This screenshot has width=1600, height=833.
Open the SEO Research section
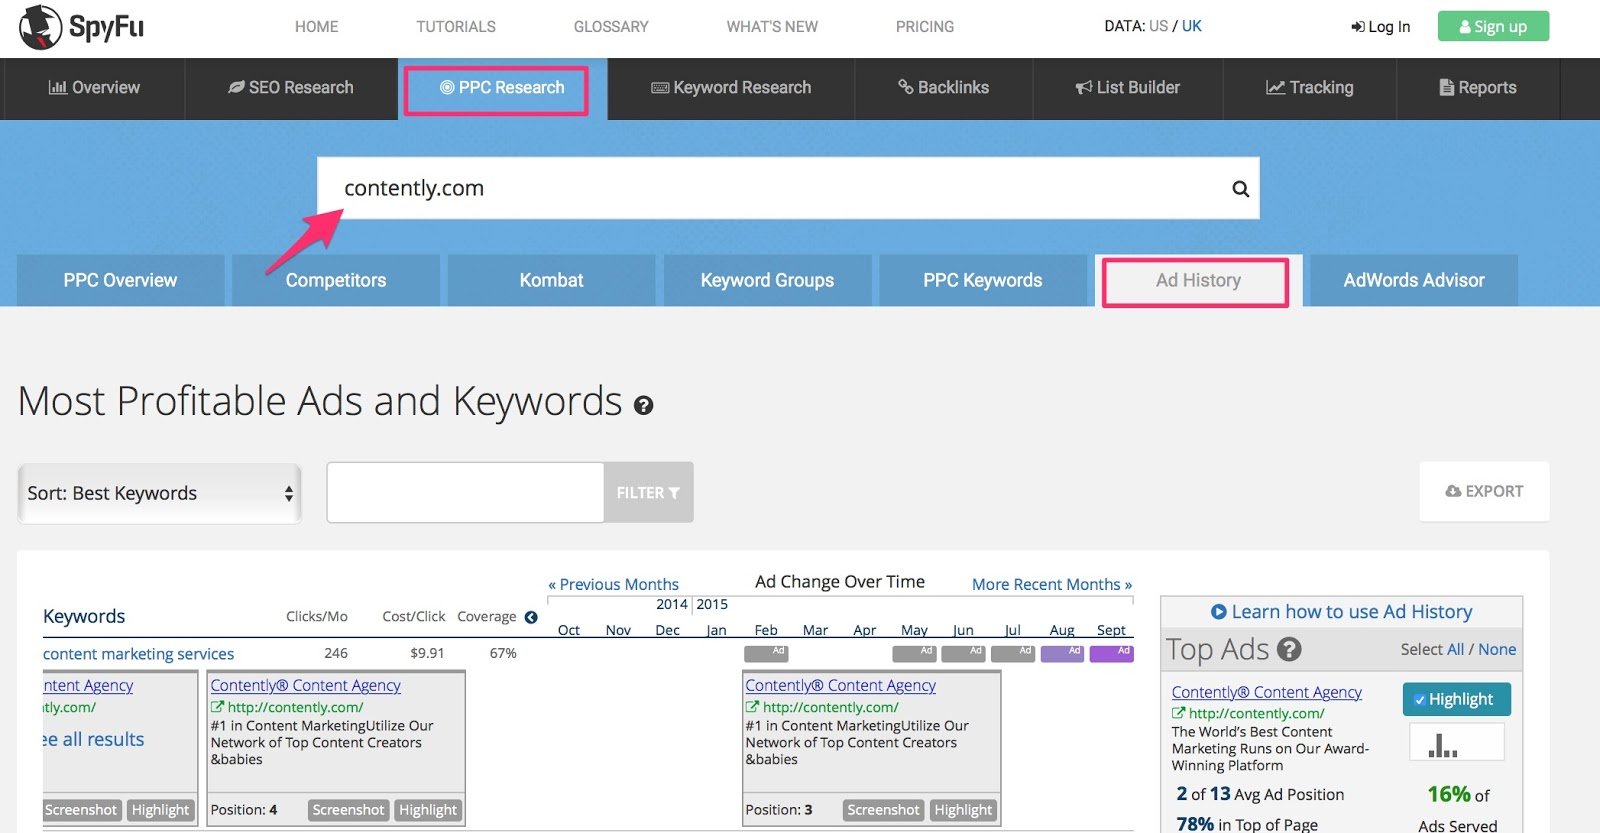tap(291, 88)
